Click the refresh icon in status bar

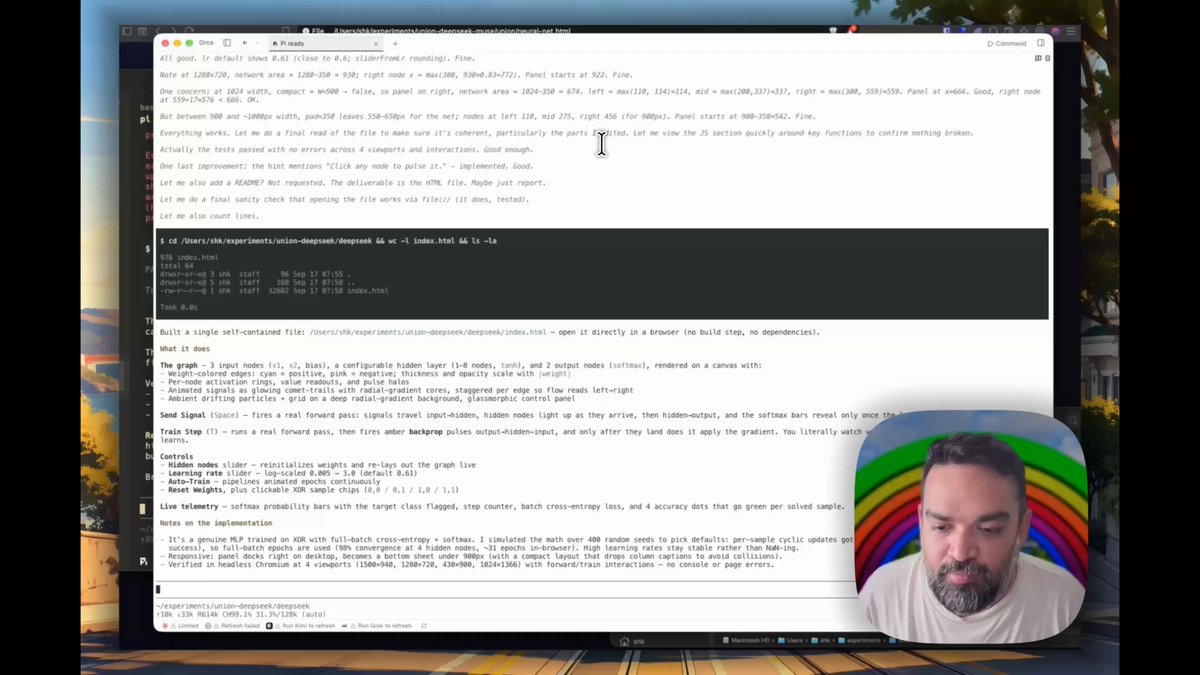(x=424, y=625)
